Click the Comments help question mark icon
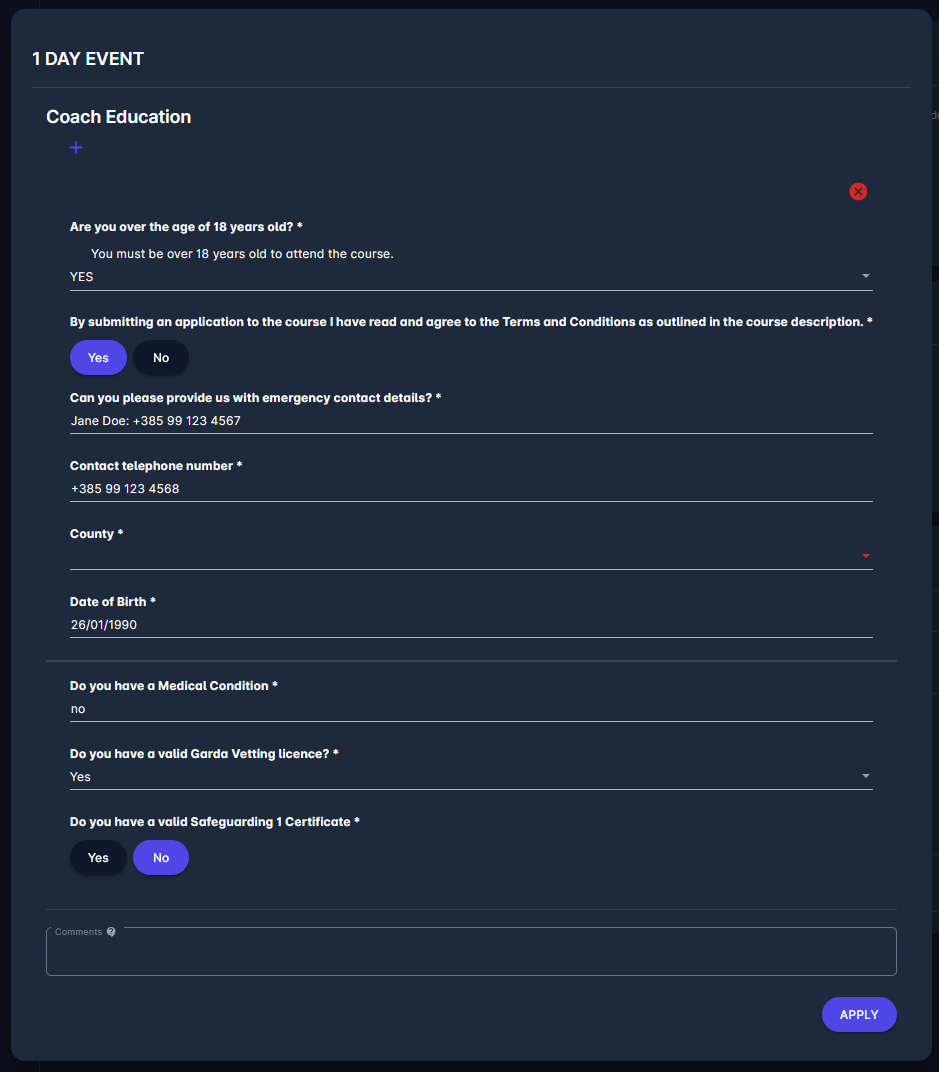This screenshot has width=939, height=1072. tap(111, 932)
